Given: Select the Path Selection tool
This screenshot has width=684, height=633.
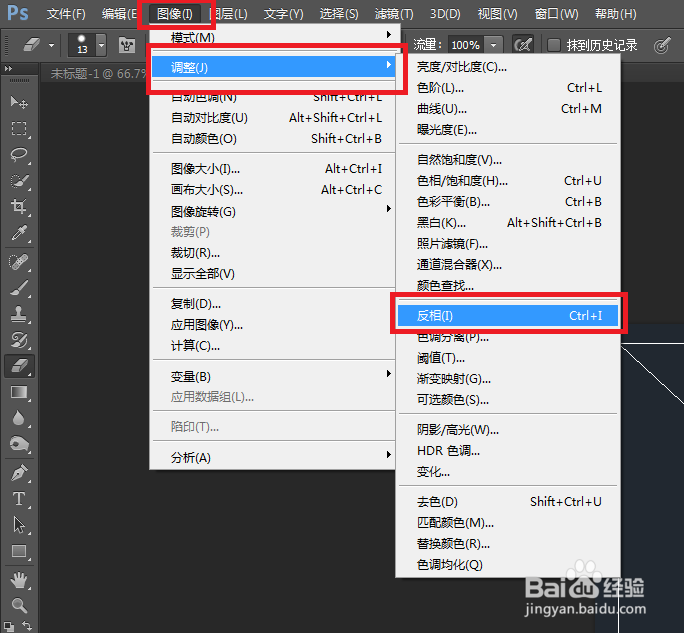Looking at the screenshot, I should (x=19, y=525).
